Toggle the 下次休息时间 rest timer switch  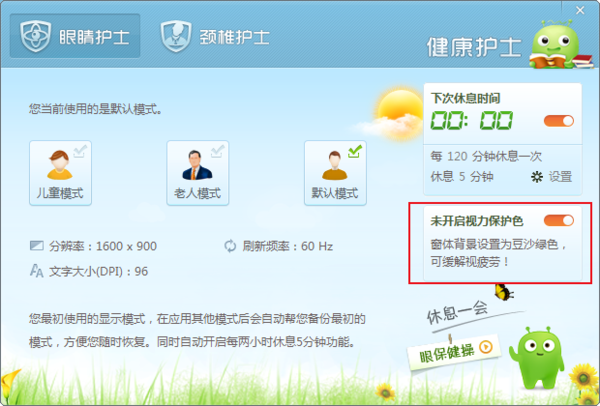559,121
